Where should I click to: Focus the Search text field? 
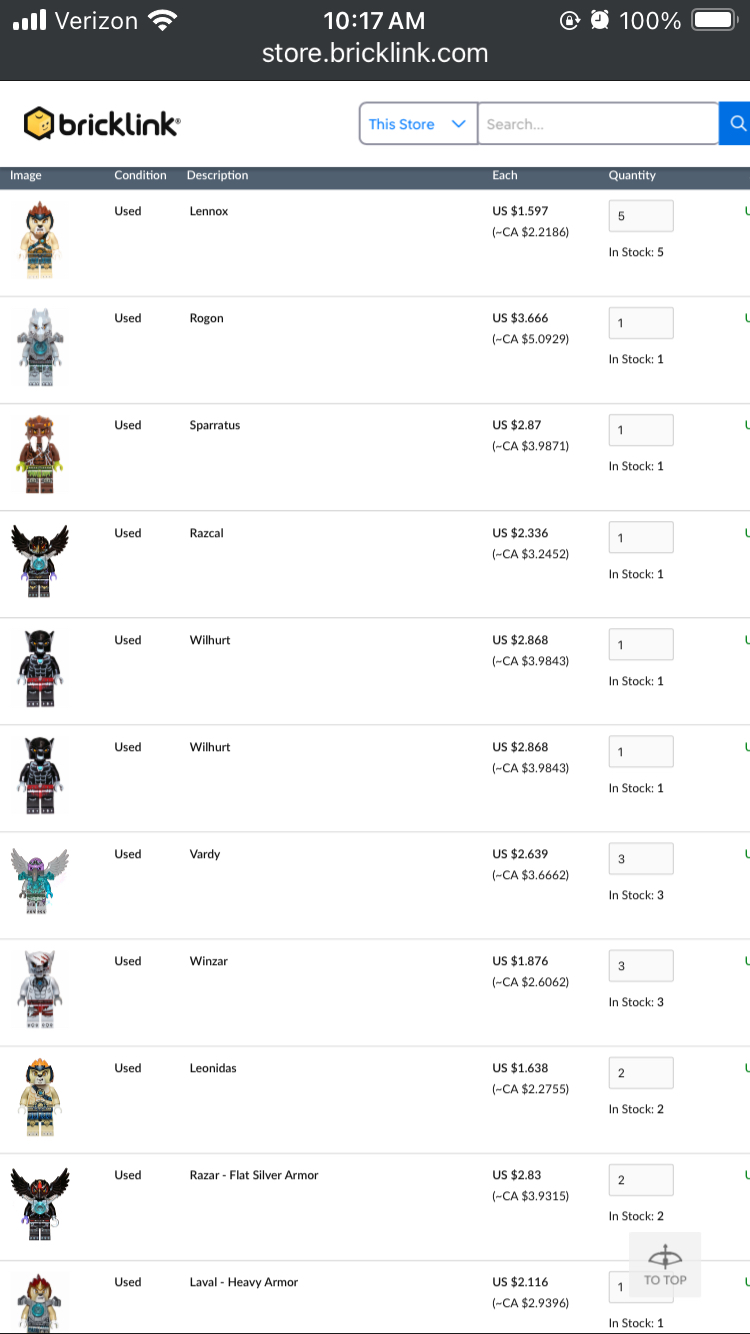pyautogui.click(x=598, y=124)
